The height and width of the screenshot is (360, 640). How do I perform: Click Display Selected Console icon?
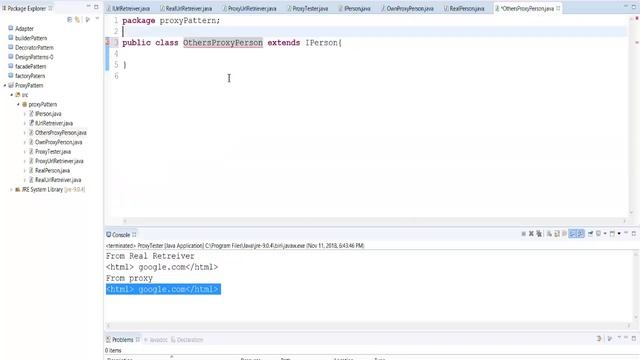coord(598,233)
